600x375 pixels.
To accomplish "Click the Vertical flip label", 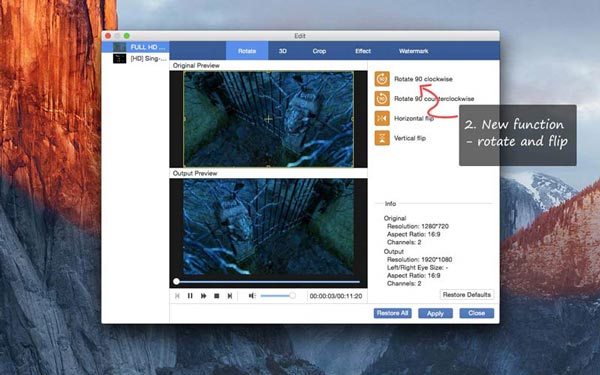I will click(x=410, y=138).
